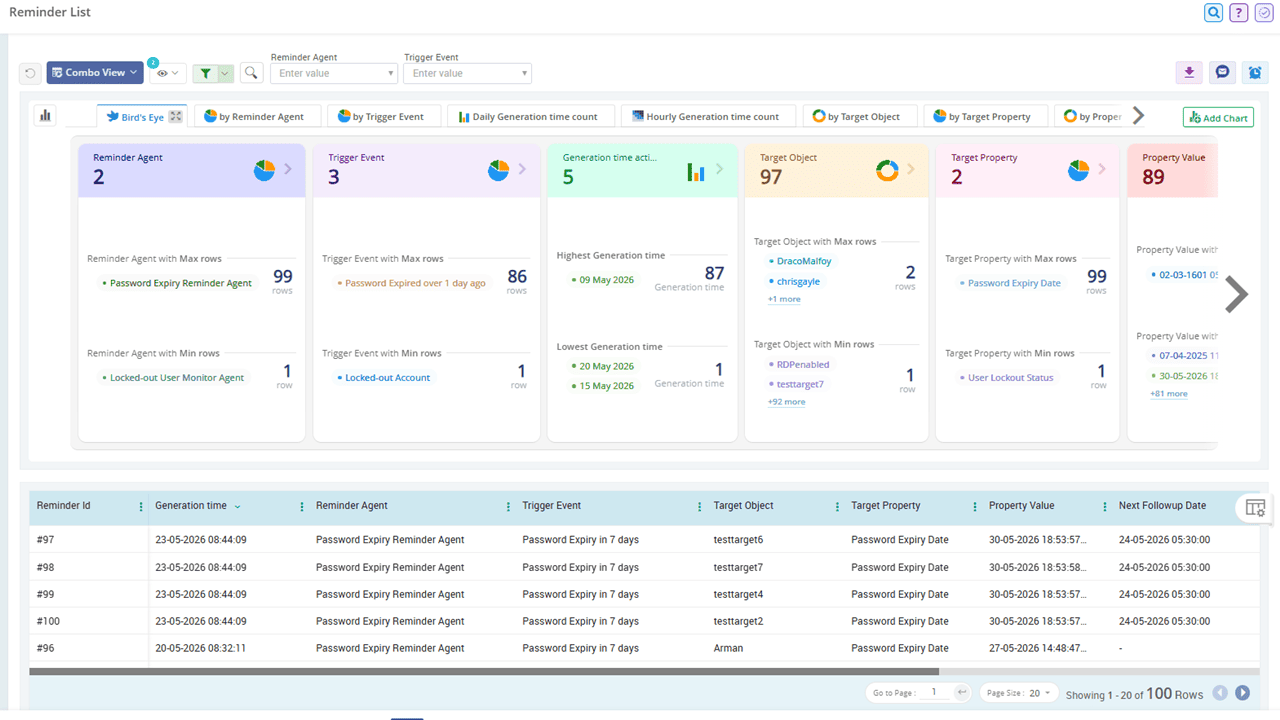This screenshot has width=1280, height=720.
Task: Show next summary cards with the large arrow
Action: point(1237,295)
